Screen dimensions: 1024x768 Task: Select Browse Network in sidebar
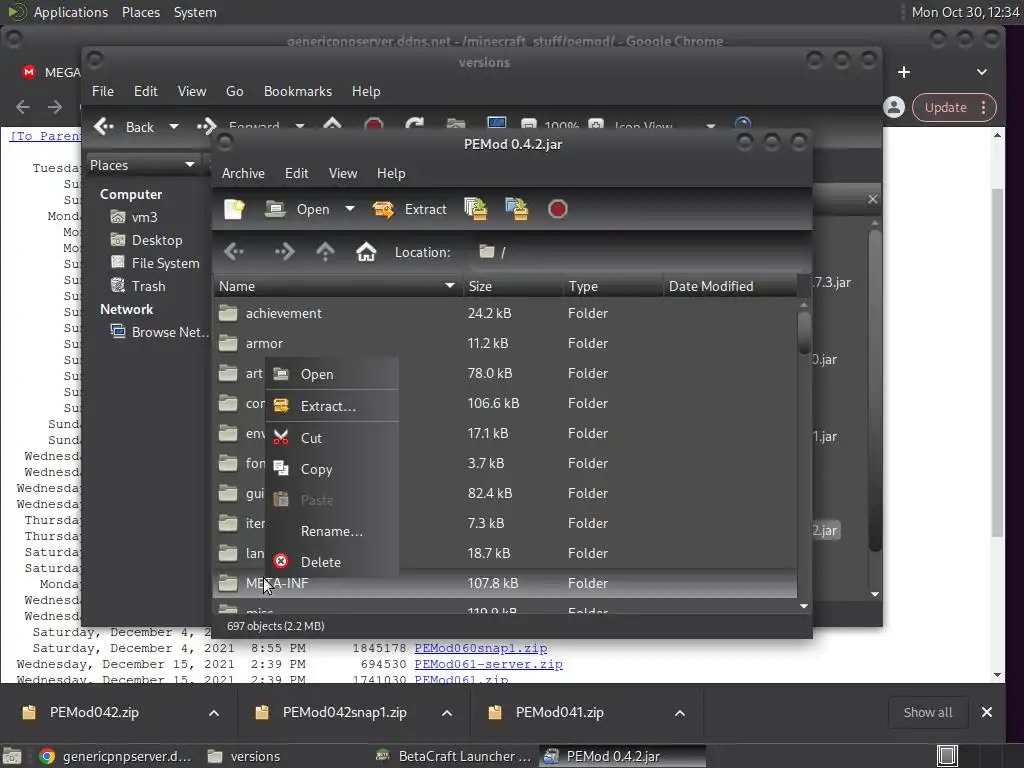click(159, 332)
